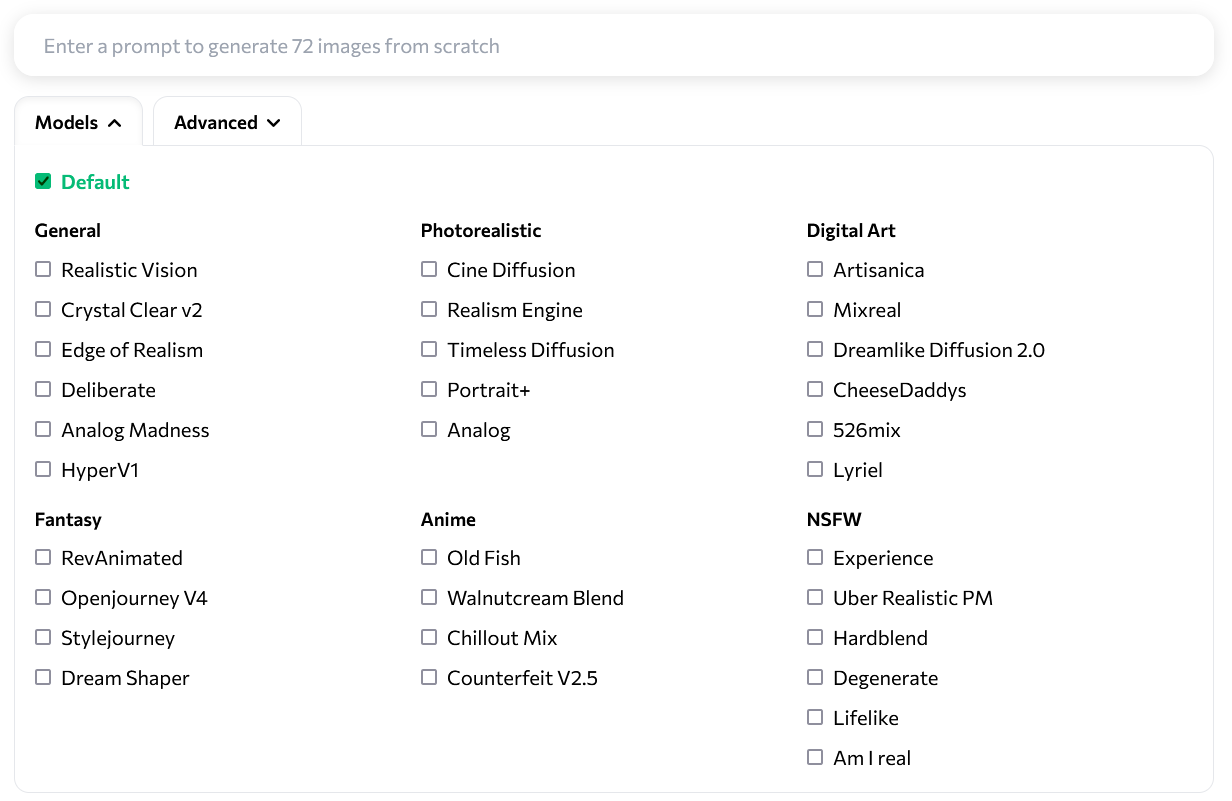This screenshot has width=1232, height=801.
Task: Tick the Old Fish anime model
Action: tap(429, 558)
